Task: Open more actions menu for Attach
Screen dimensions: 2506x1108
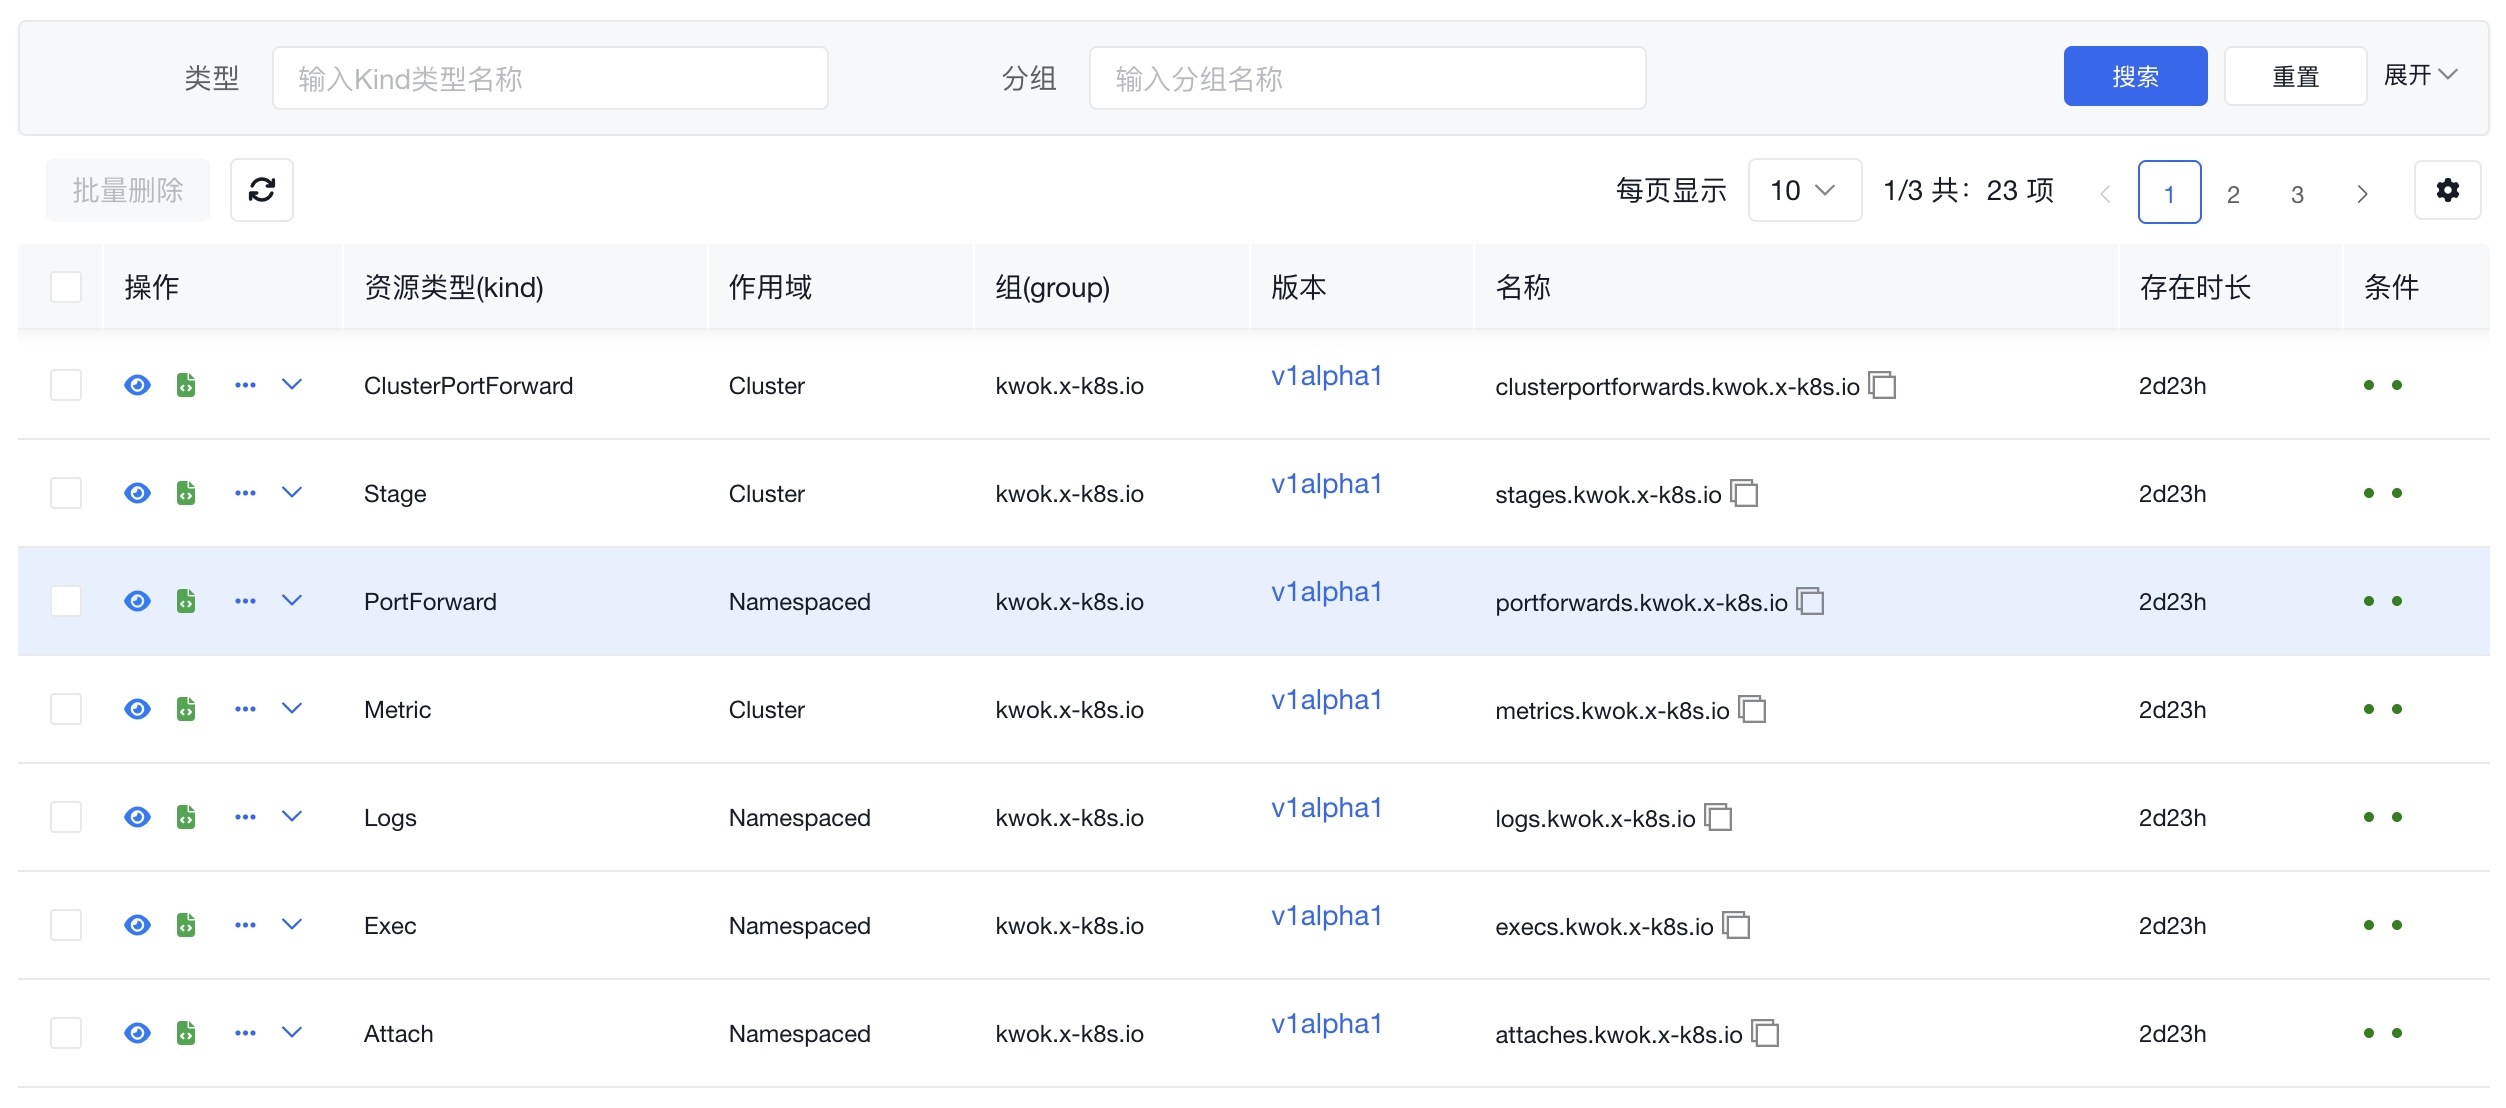Action: [x=245, y=1033]
